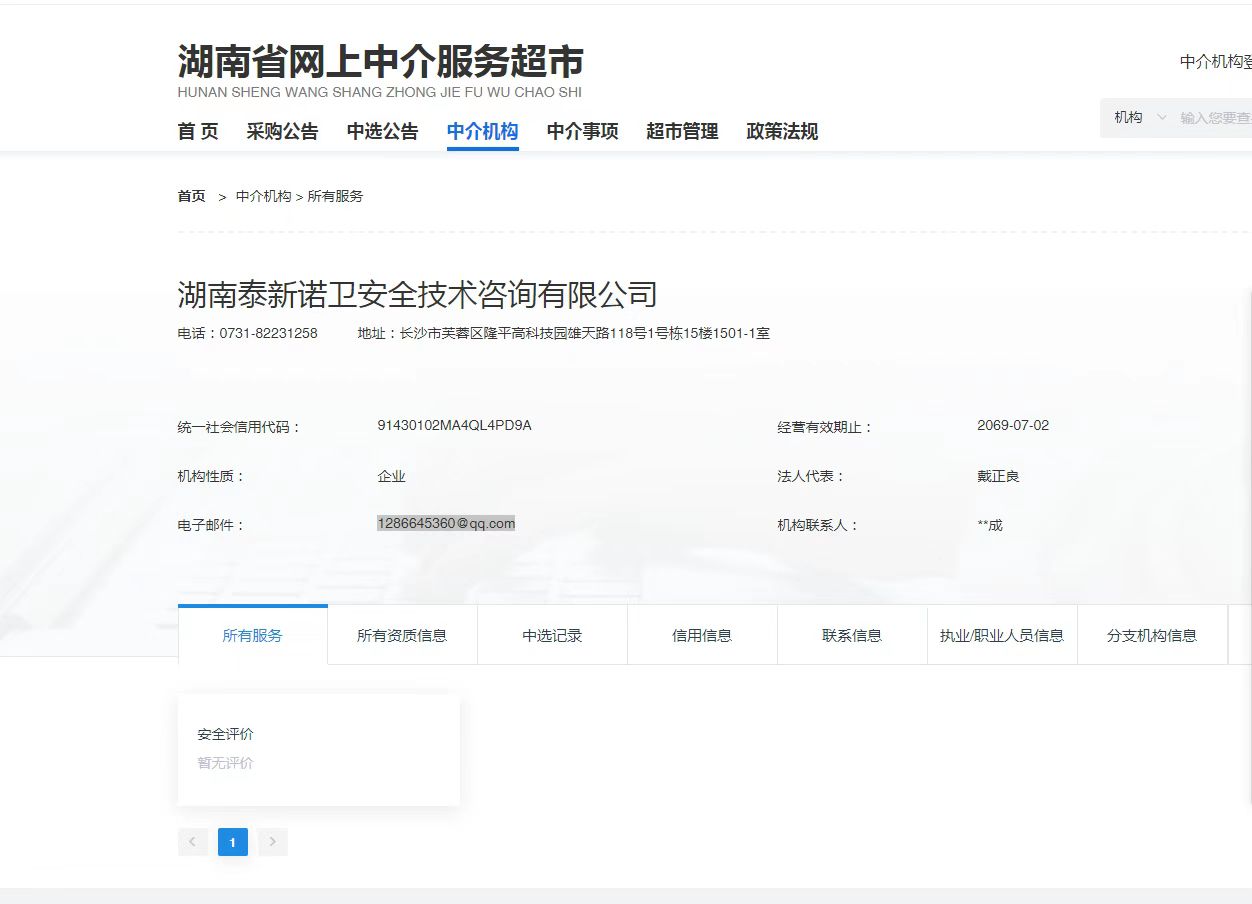
Task: Open 政策法规 navigation item
Action: [x=782, y=132]
